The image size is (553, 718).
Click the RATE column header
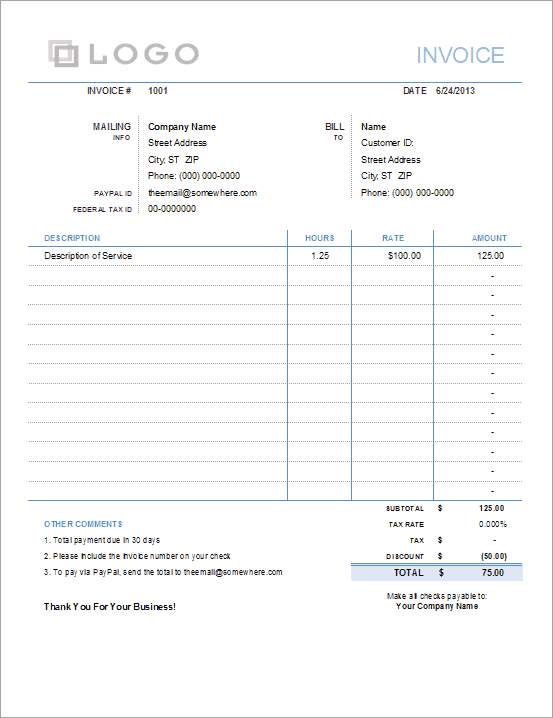pyautogui.click(x=393, y=238)
